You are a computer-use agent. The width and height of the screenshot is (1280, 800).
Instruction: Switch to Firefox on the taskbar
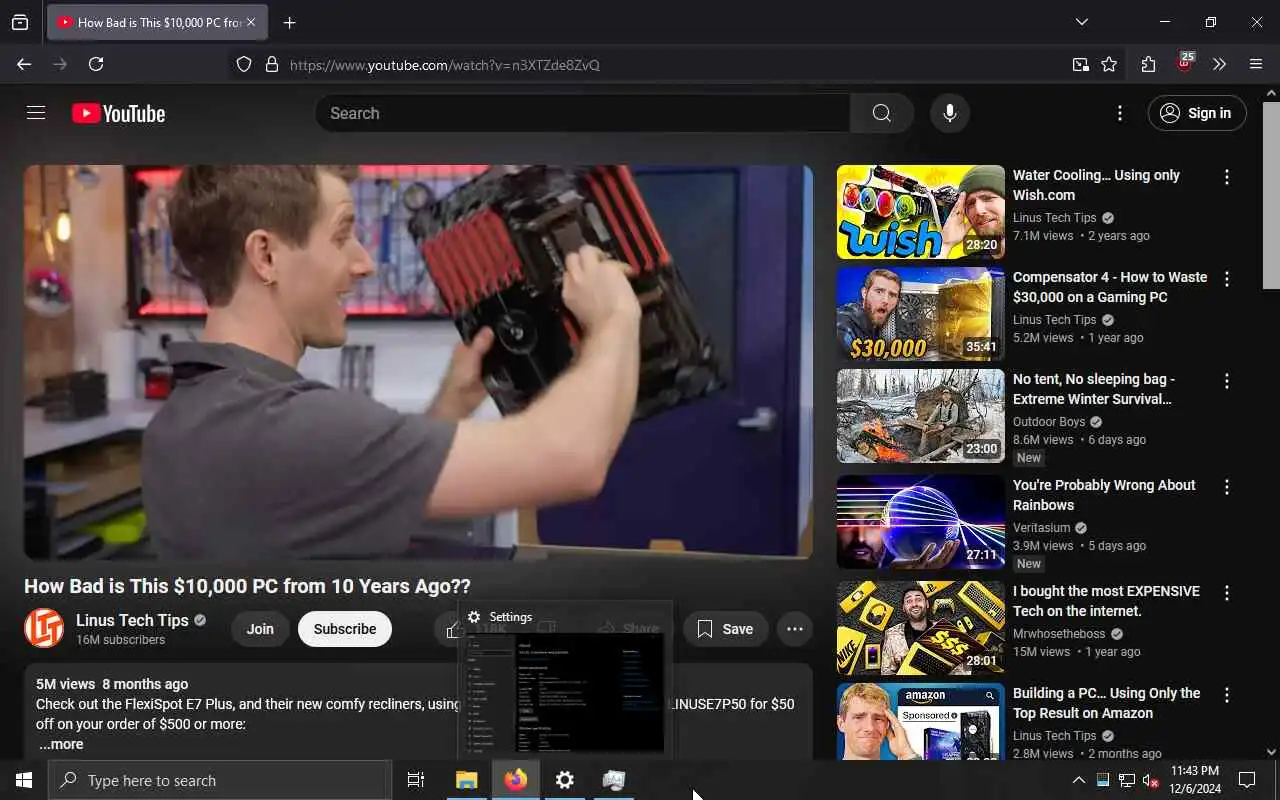(516, 780)
